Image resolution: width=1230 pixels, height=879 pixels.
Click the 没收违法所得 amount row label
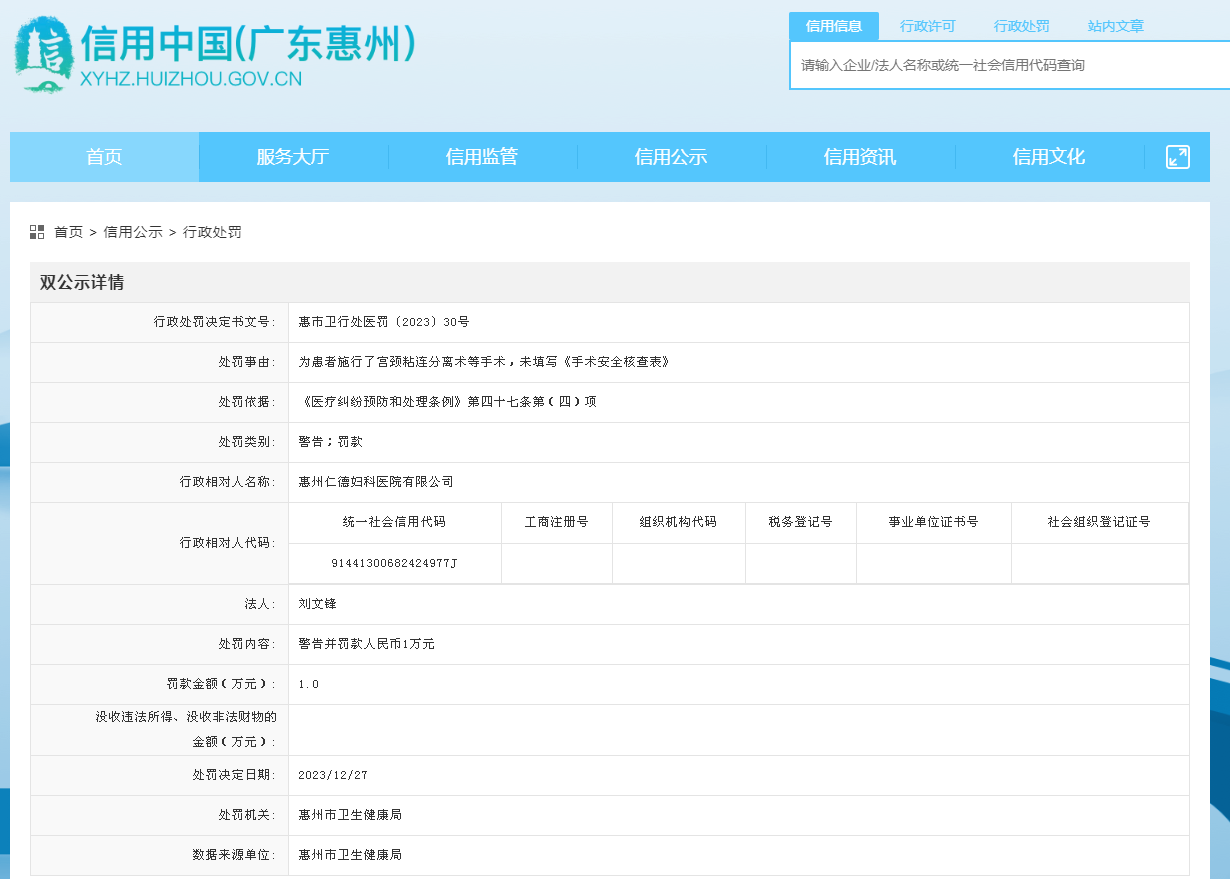(x=186, y=730)
